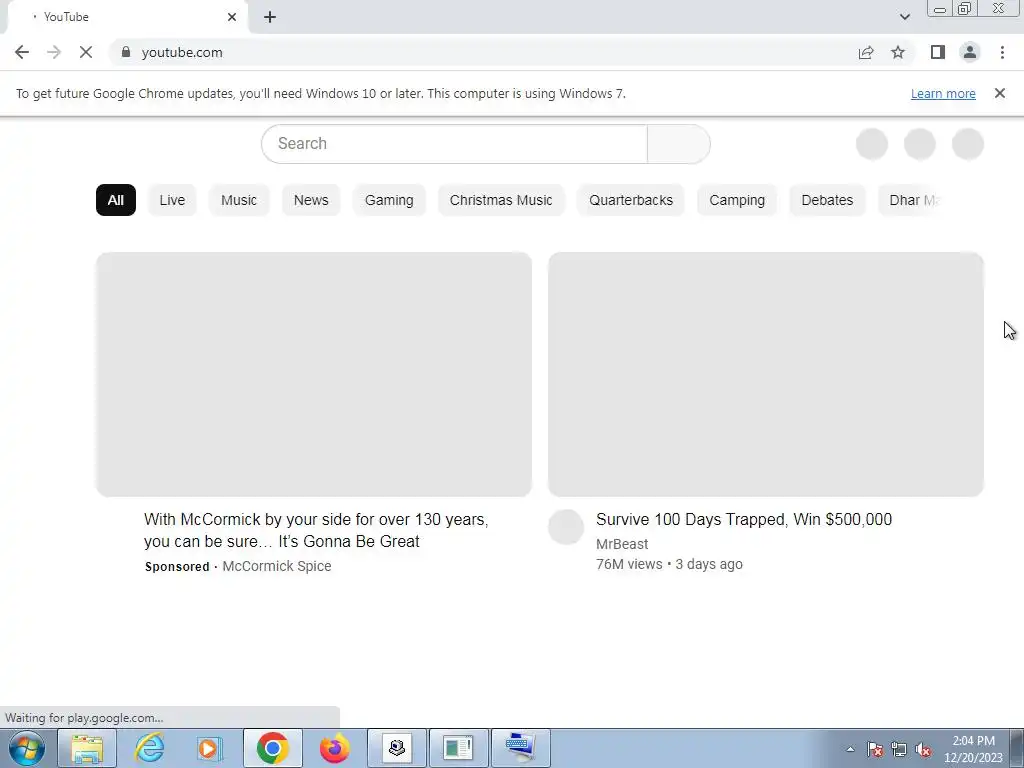Click the YouTube Search field
This screenshot has width=1024, height=768.
pos(455,144)
